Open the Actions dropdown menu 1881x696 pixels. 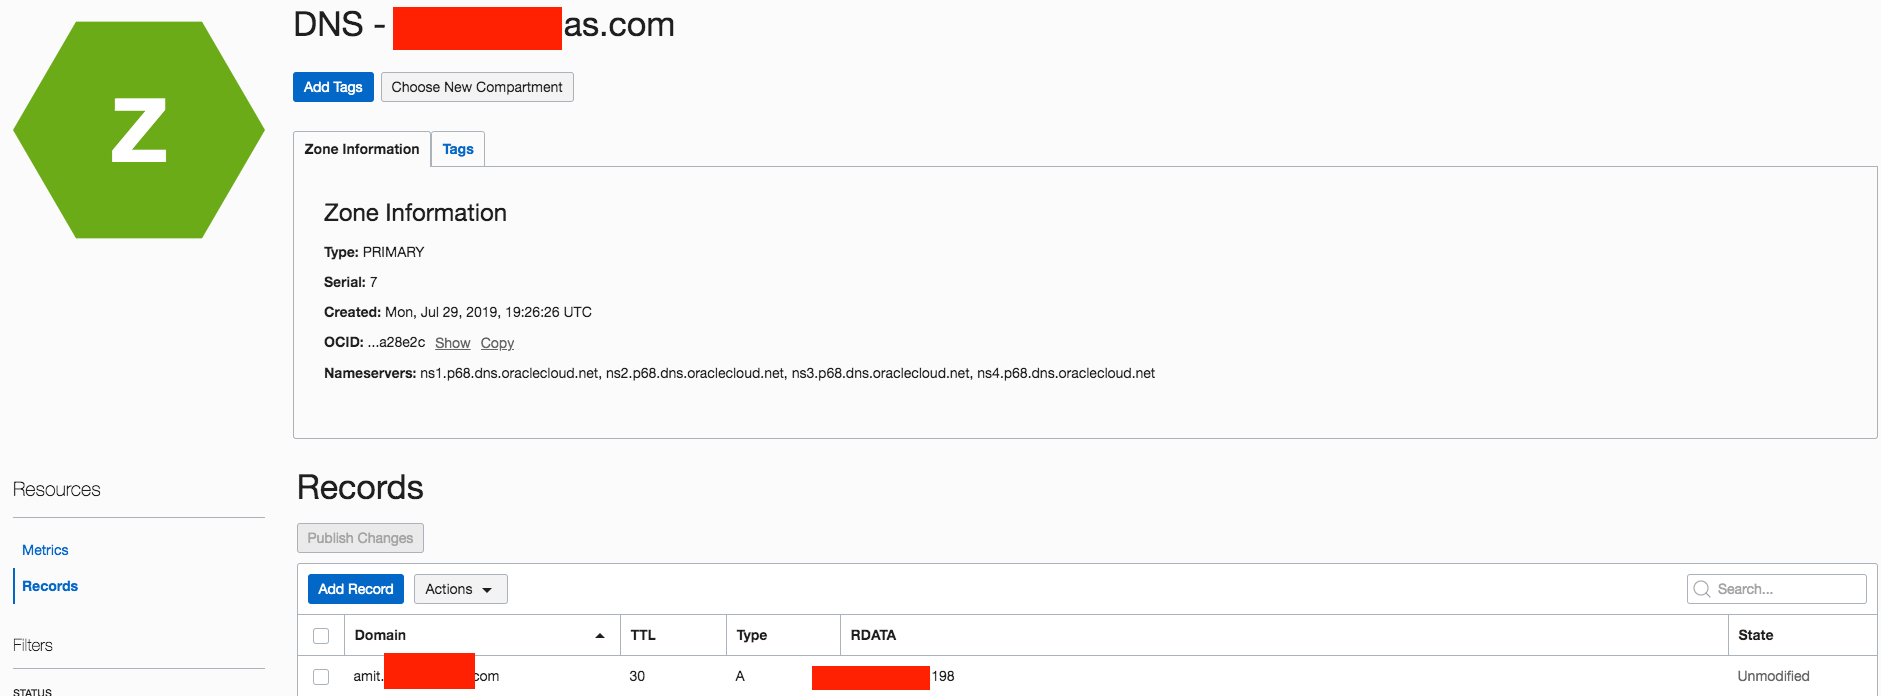coord(460,589)
